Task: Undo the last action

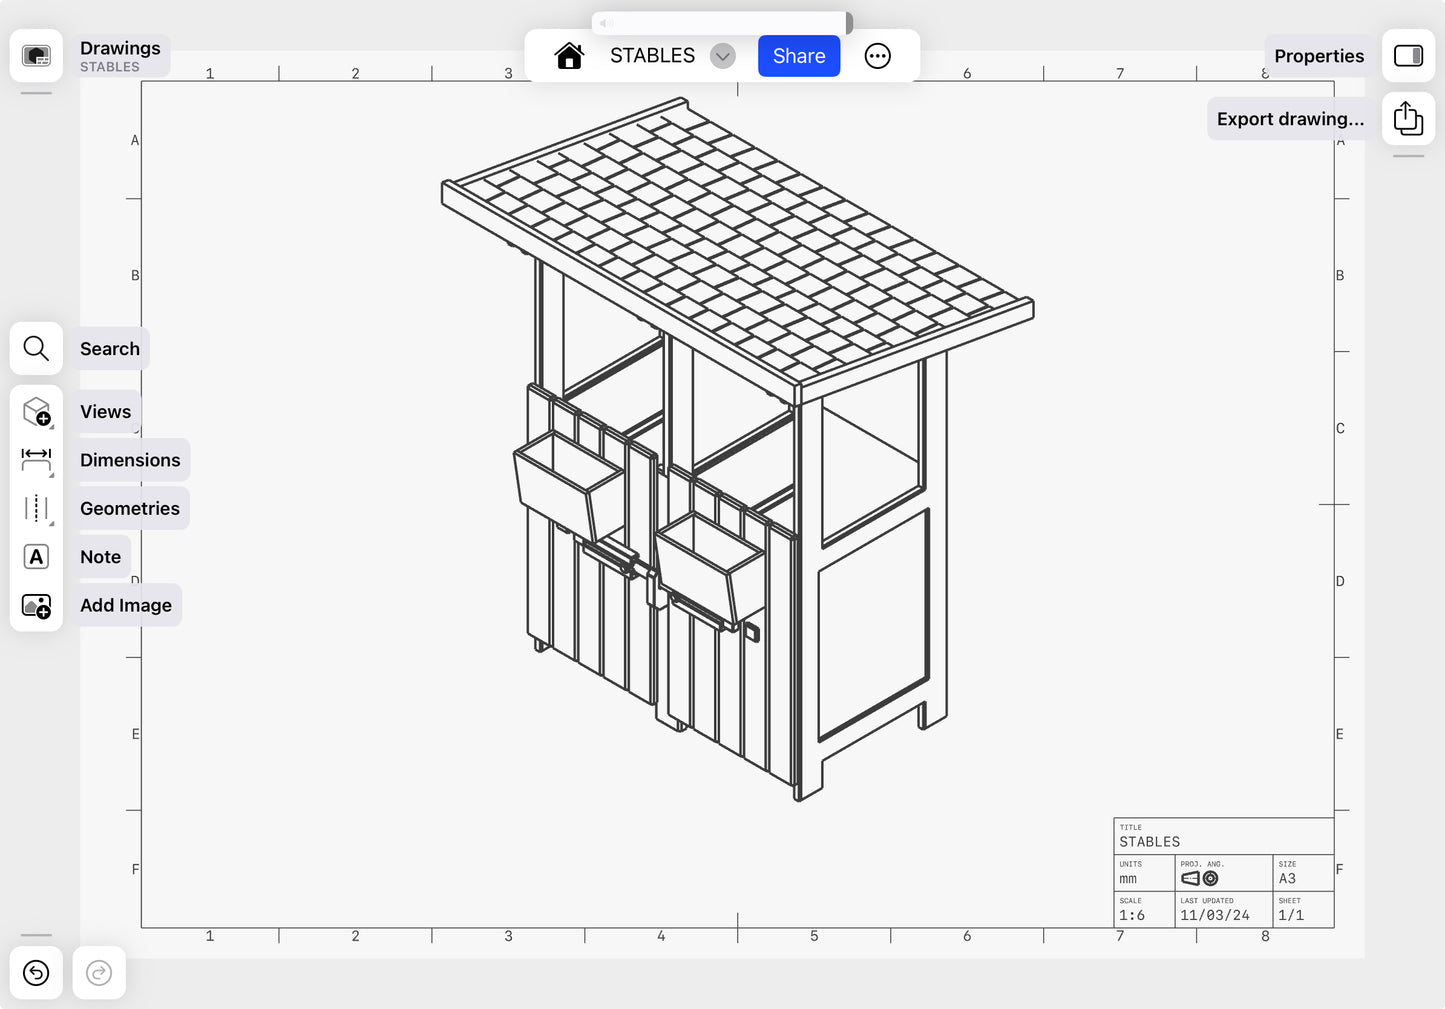Action: pyautogui.click(x=36, y=973)
